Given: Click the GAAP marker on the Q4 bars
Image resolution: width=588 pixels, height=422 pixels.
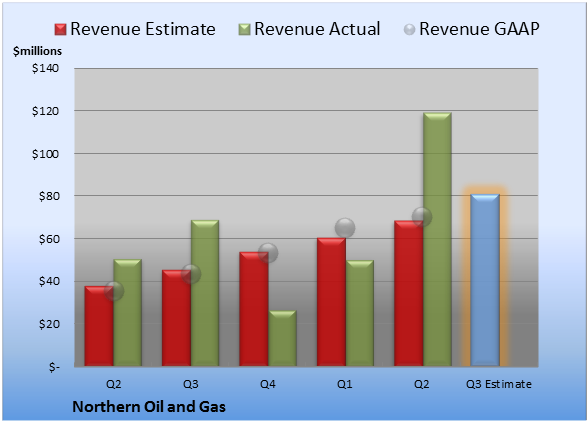Looking at the screenshot, I should pos(268,252).
